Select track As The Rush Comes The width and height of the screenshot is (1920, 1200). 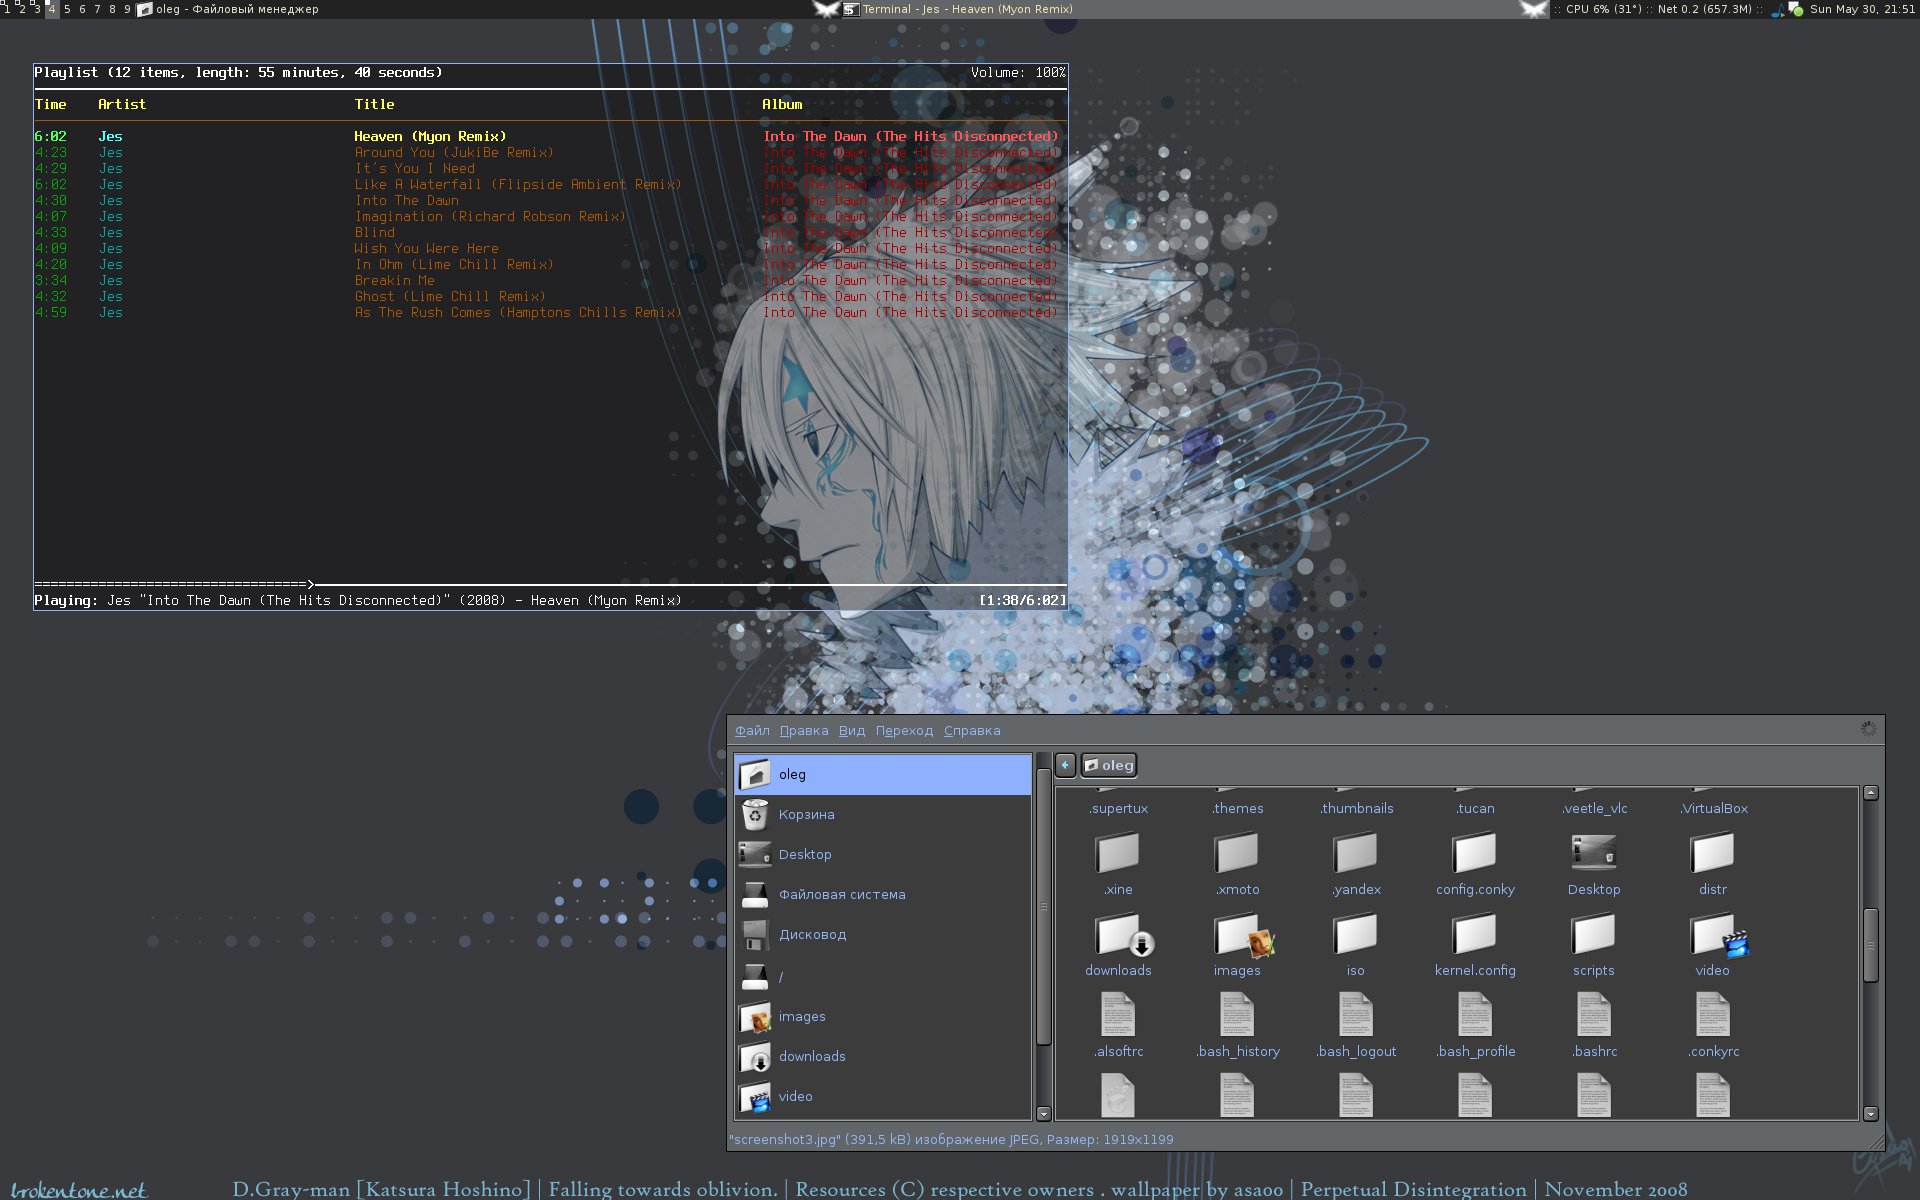click(x=517, y=312)
